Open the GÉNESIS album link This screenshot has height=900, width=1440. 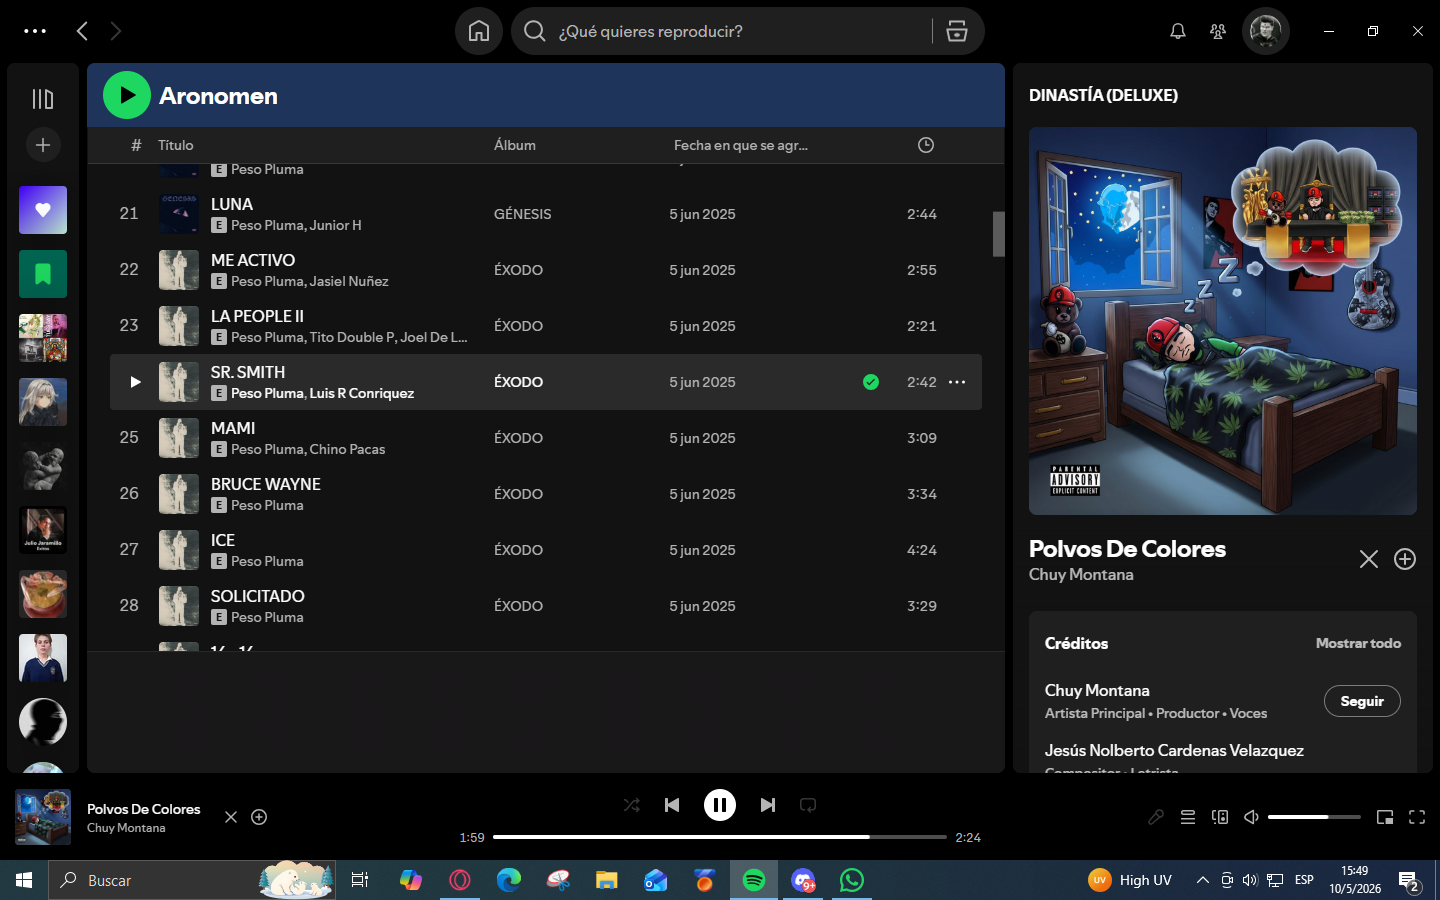tap(523, 214)
